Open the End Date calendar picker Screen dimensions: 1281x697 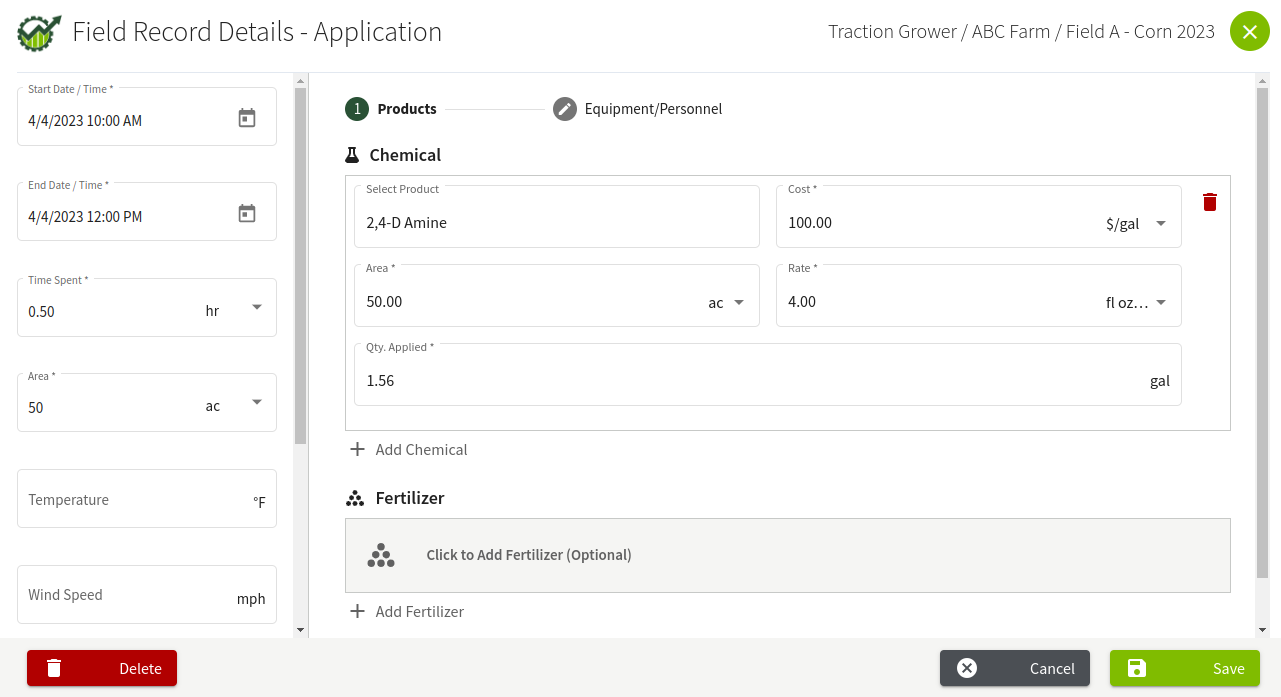[247, 213]
